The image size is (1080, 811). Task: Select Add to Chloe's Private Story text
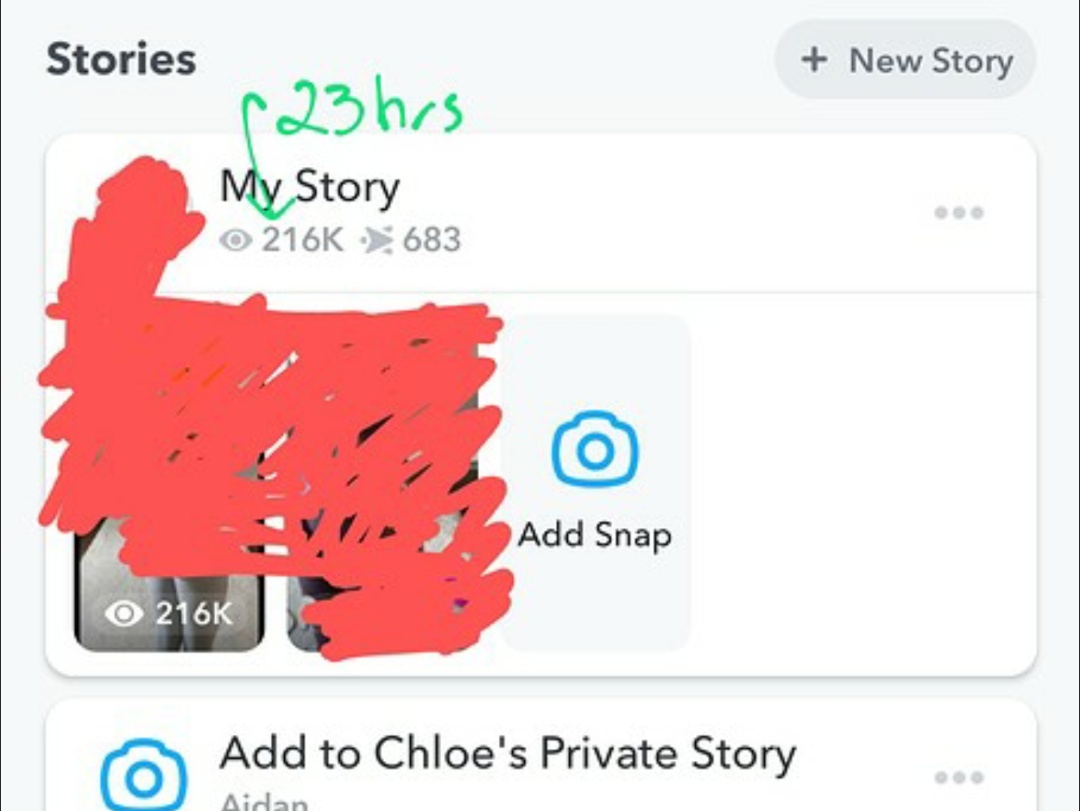(508, 754)
